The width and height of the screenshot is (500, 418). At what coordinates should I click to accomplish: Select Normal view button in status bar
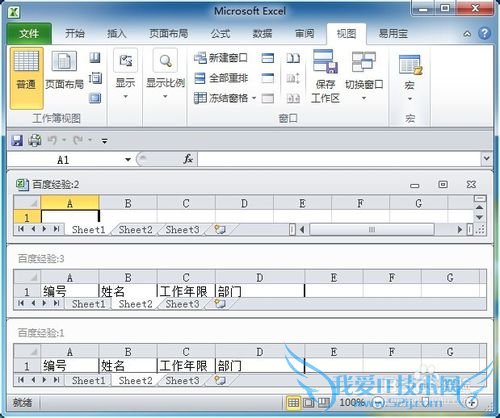[293, 402]
